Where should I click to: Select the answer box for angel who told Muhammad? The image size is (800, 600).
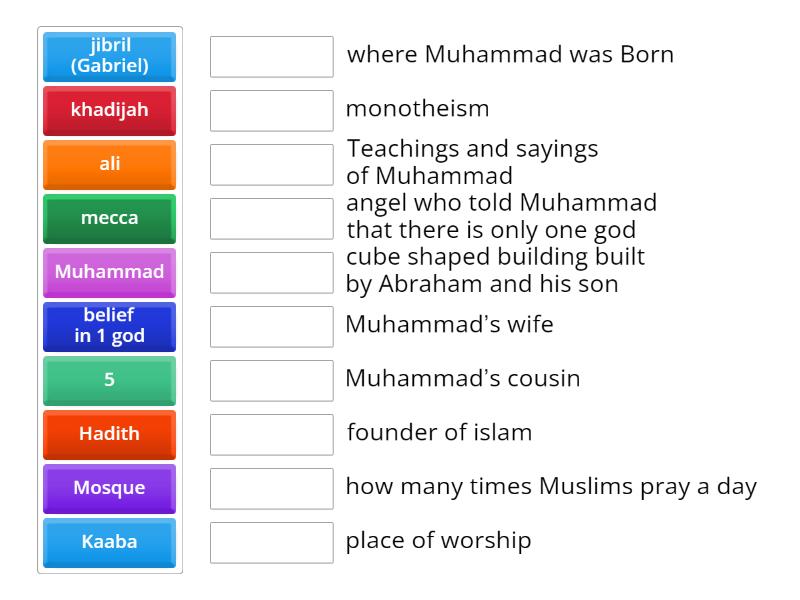(x=272, y=219)
